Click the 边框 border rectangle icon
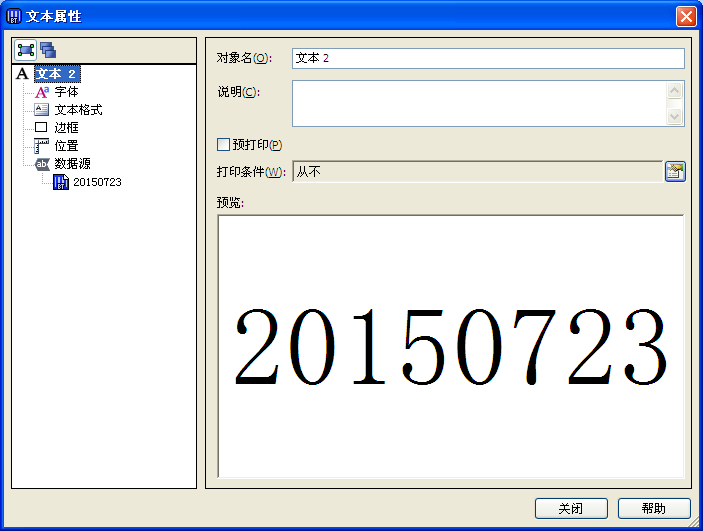Image resolution: width=703 pixels, height=531 pixels. (41, 128)
